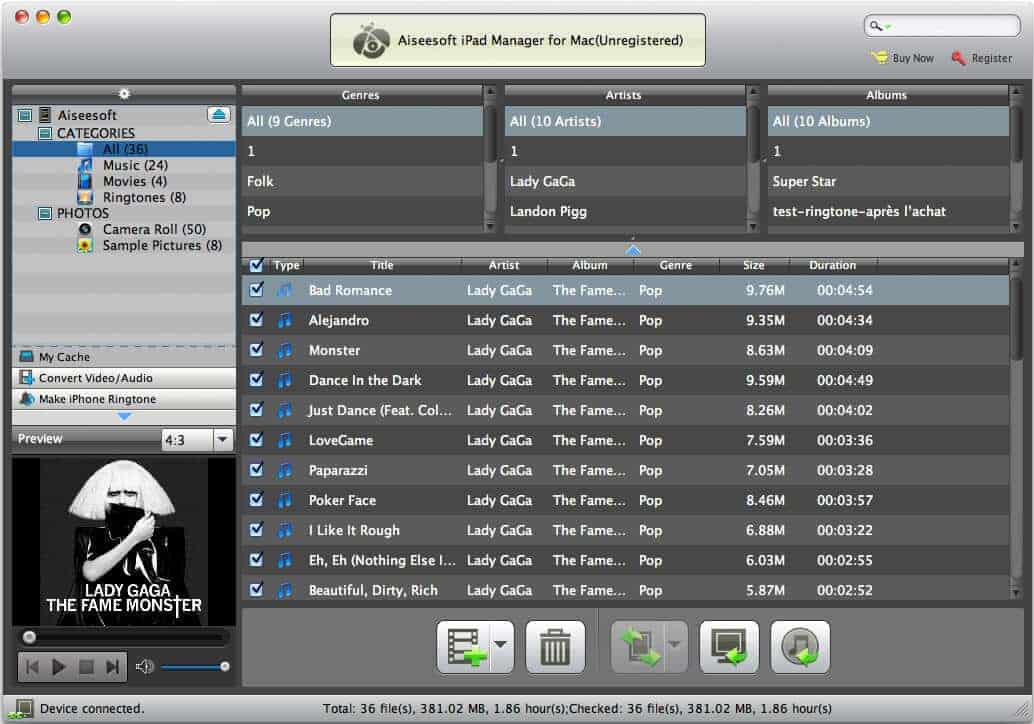Click the Add File filmstrip icon
This screenshot has width=1034, height=724.
click(x=465, y=647)
